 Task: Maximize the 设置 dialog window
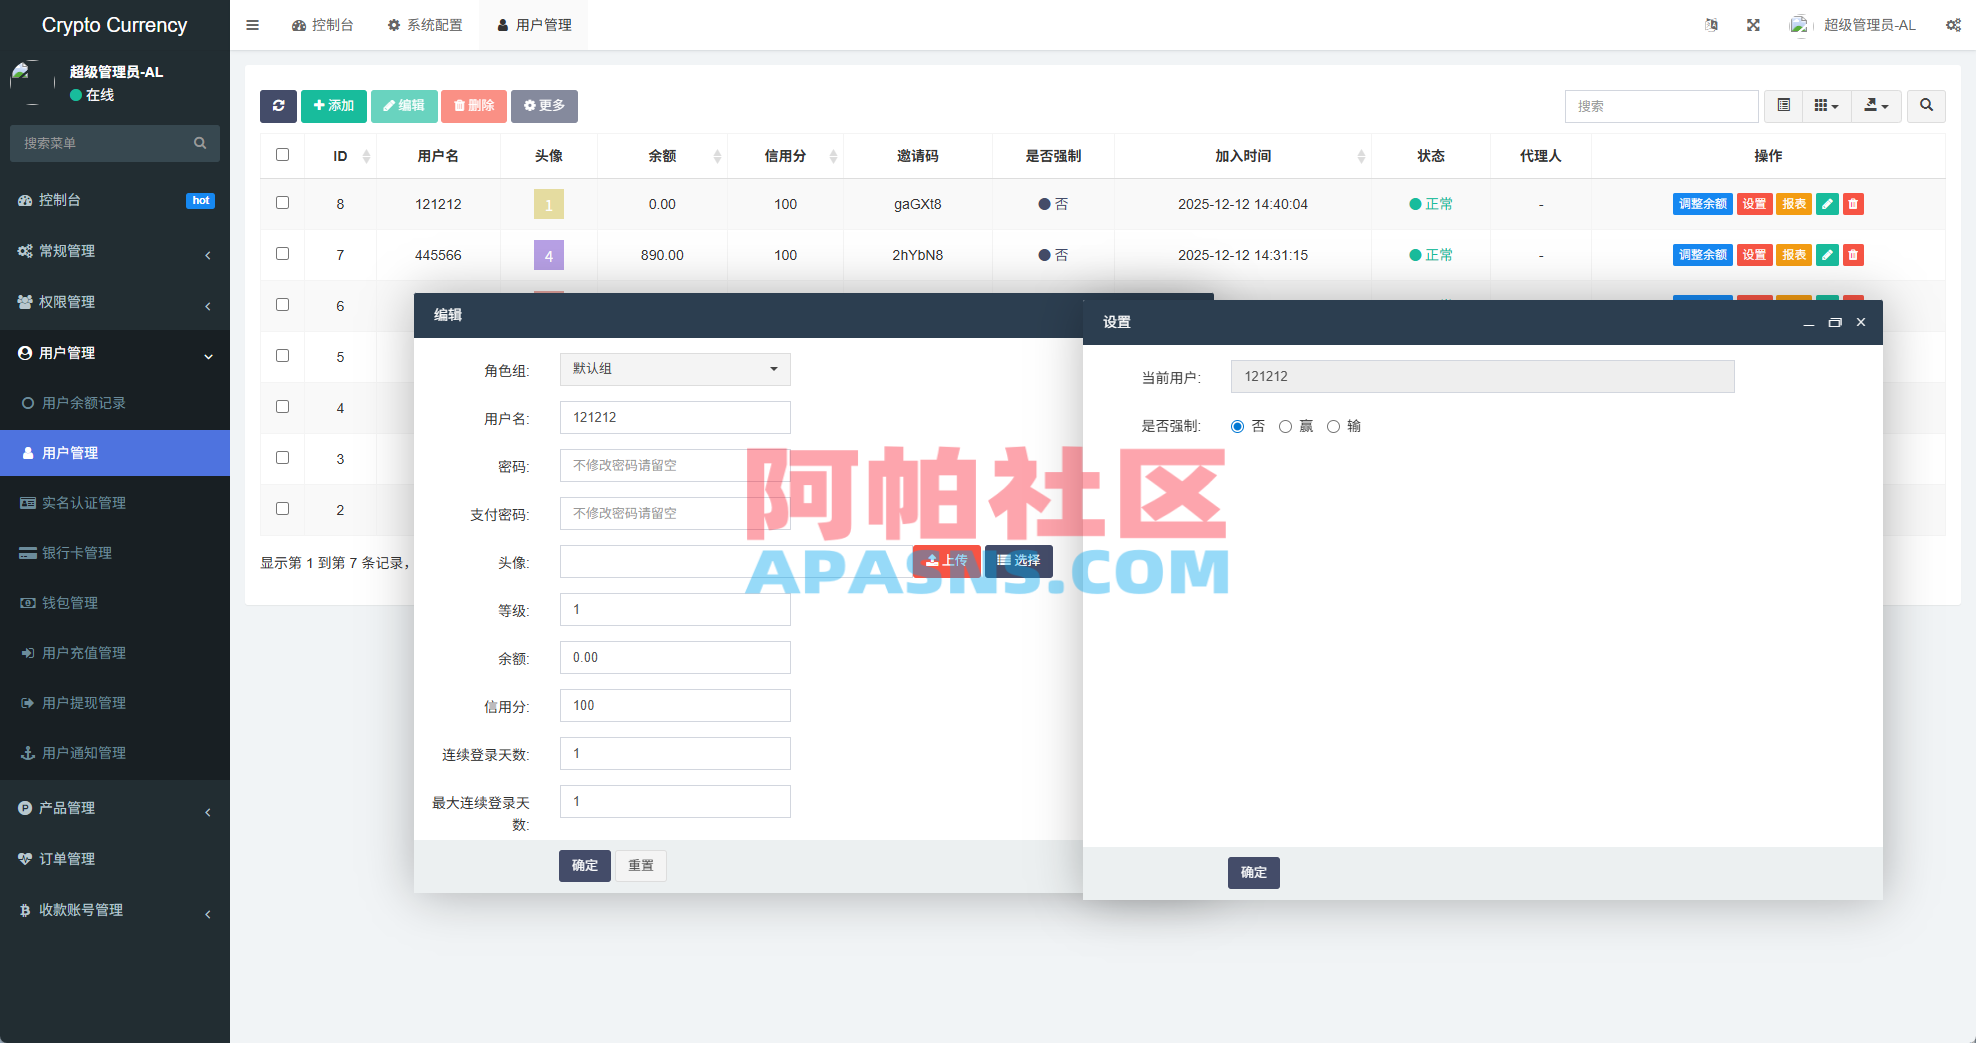(x=1834, y=323)
